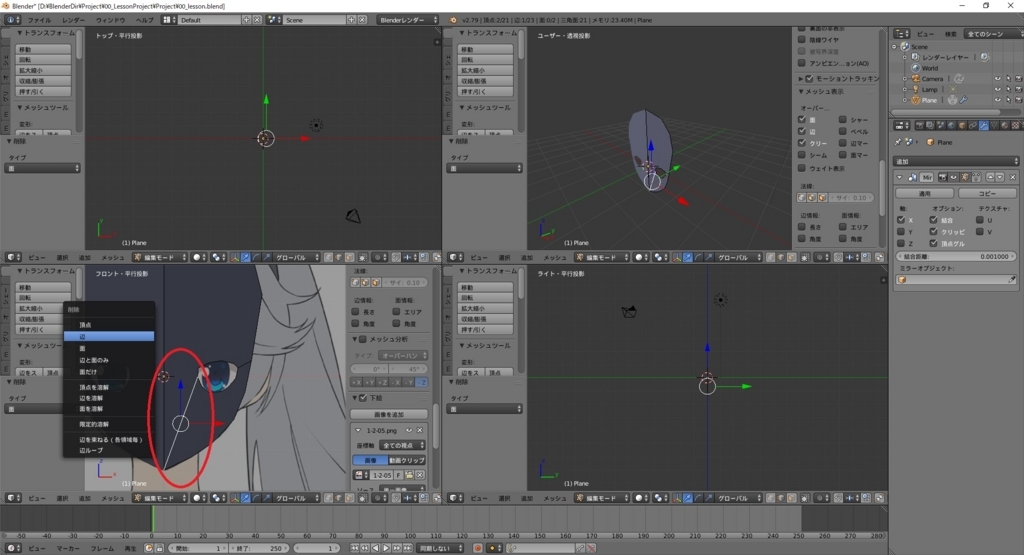Toggle the 結合 merge option checkbox
Viewport: 1024px width, 555px height.
[934, 220]
